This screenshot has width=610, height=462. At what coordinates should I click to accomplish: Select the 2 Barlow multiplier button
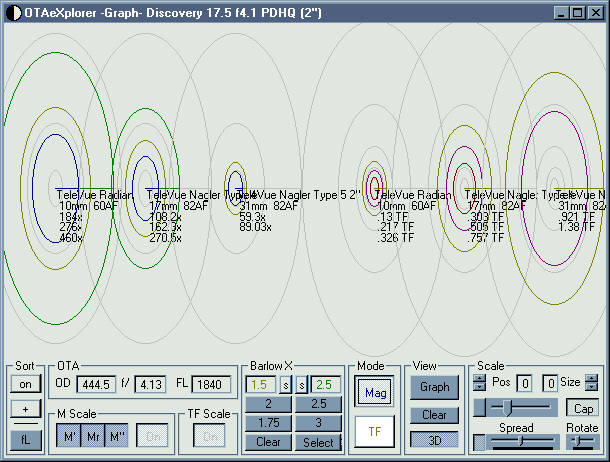268,404
